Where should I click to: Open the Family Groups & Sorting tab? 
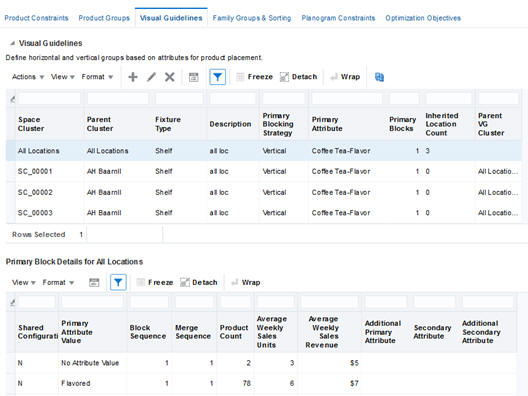tap(252, 18)
